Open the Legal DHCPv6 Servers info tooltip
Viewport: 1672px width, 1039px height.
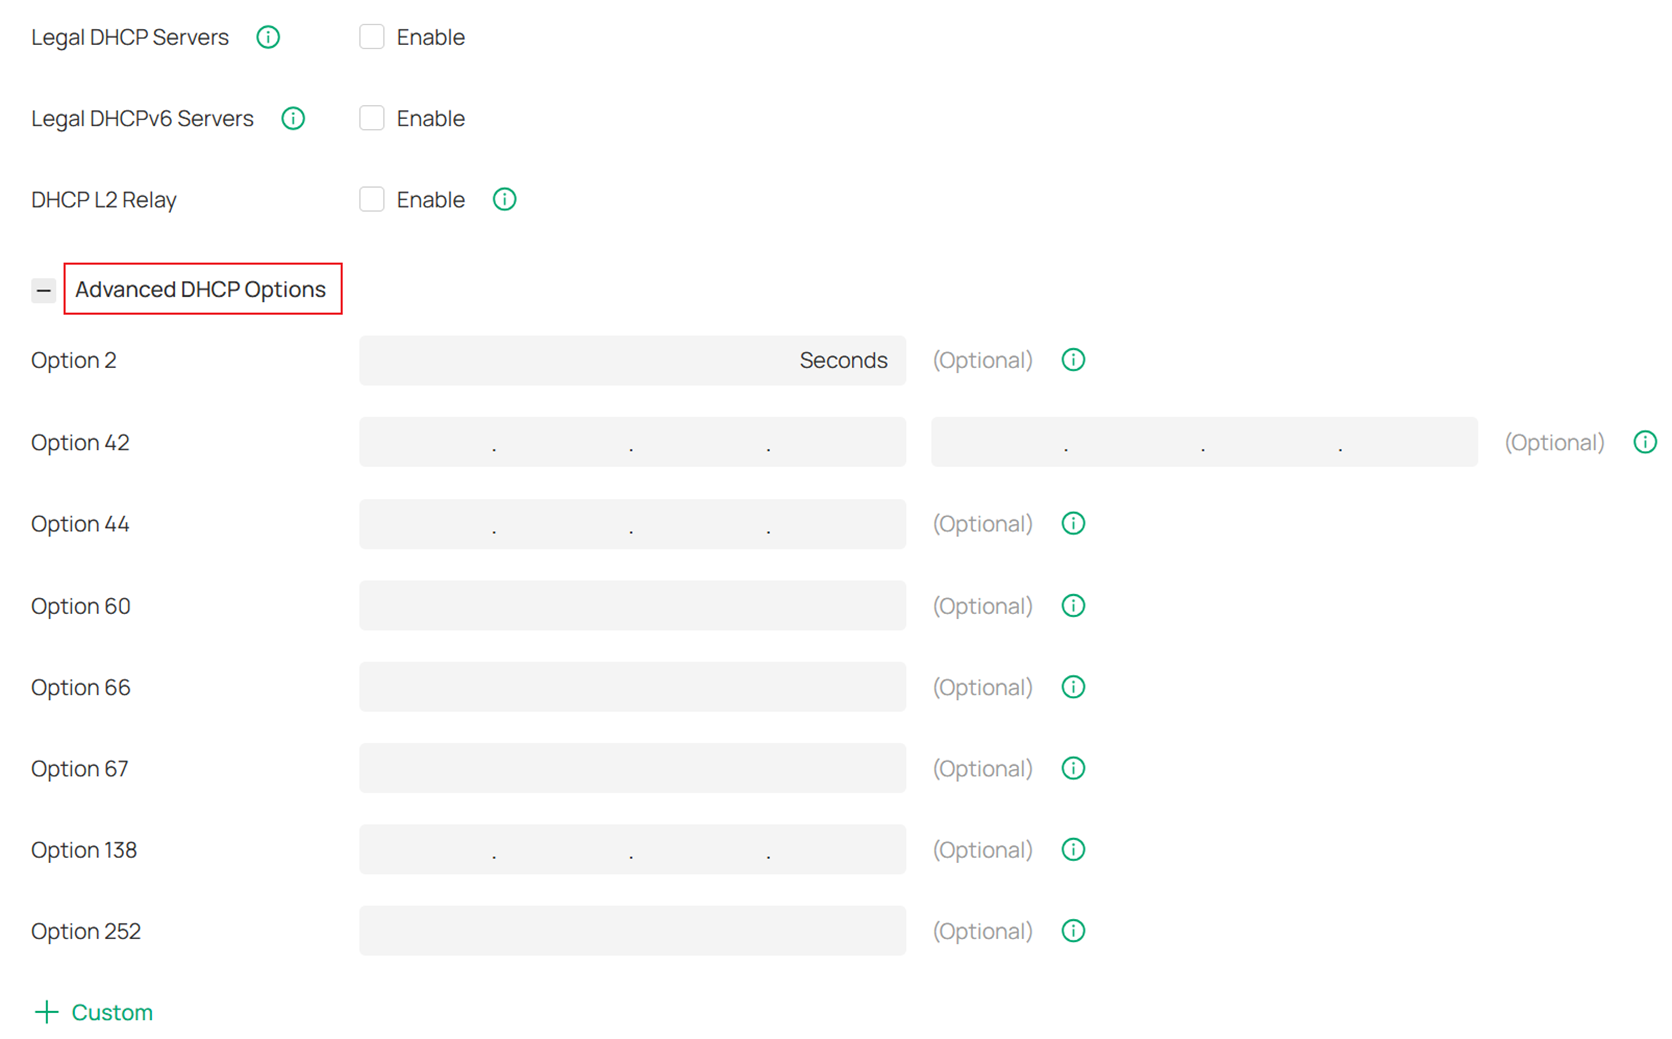[293, 118]
